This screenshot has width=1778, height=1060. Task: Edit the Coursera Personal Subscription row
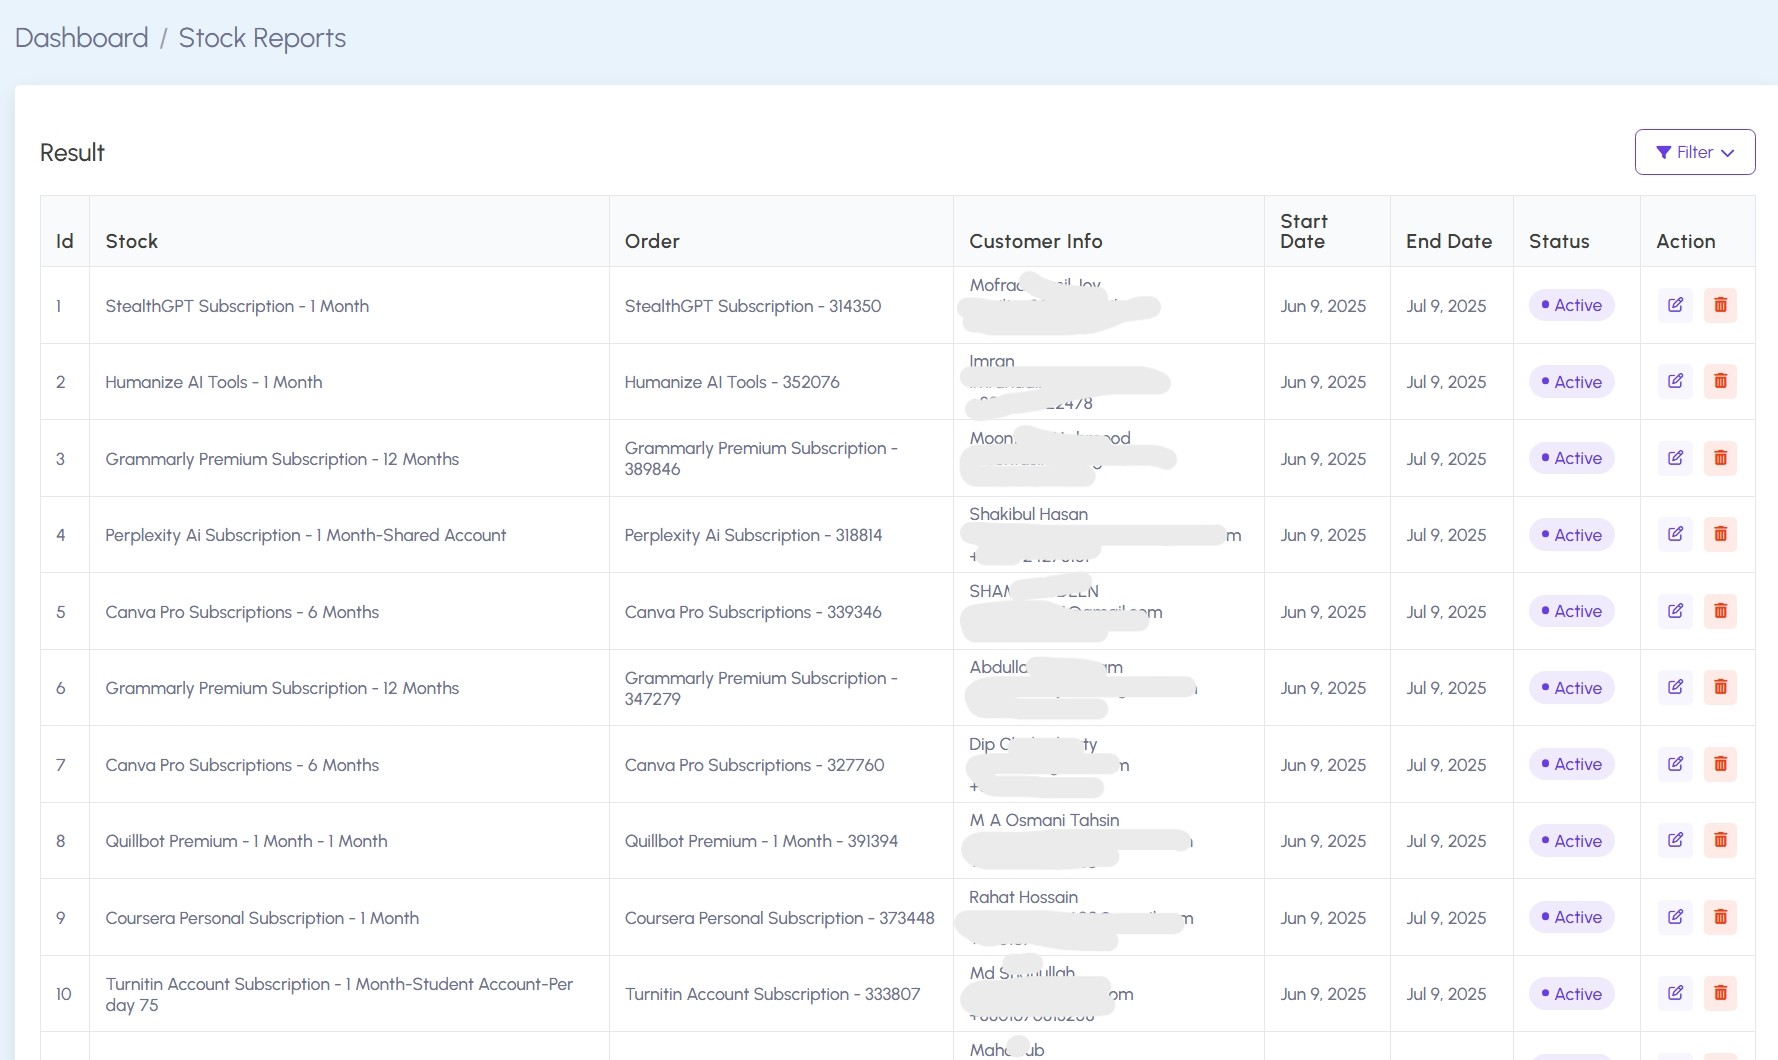tap(1676, 917)
